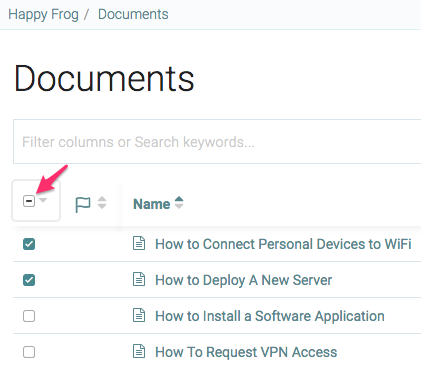421x367 pixels.
Task: Open How to Connect Personal Devices to WiFi
Action: pos(283,244)
